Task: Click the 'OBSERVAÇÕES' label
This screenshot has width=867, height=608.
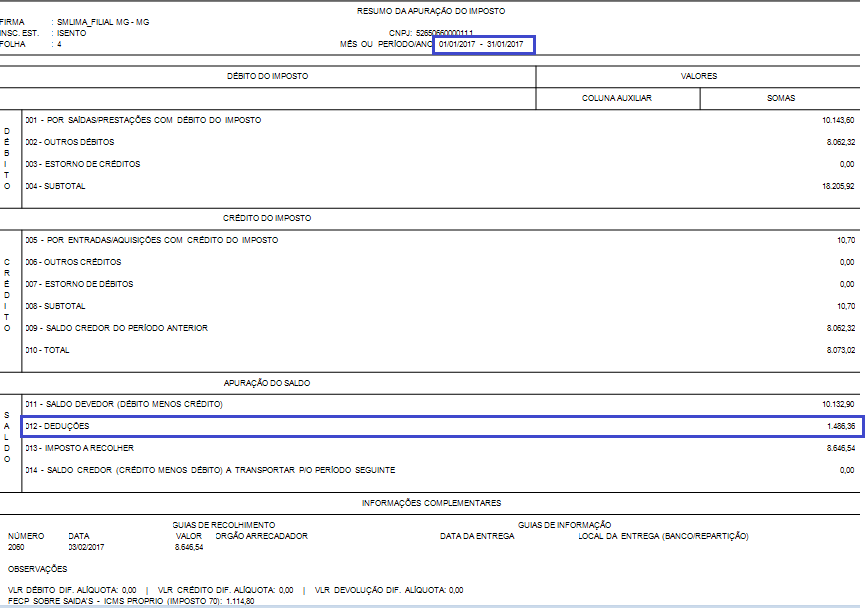Action: pyautogui.click(x=38, y=569)
